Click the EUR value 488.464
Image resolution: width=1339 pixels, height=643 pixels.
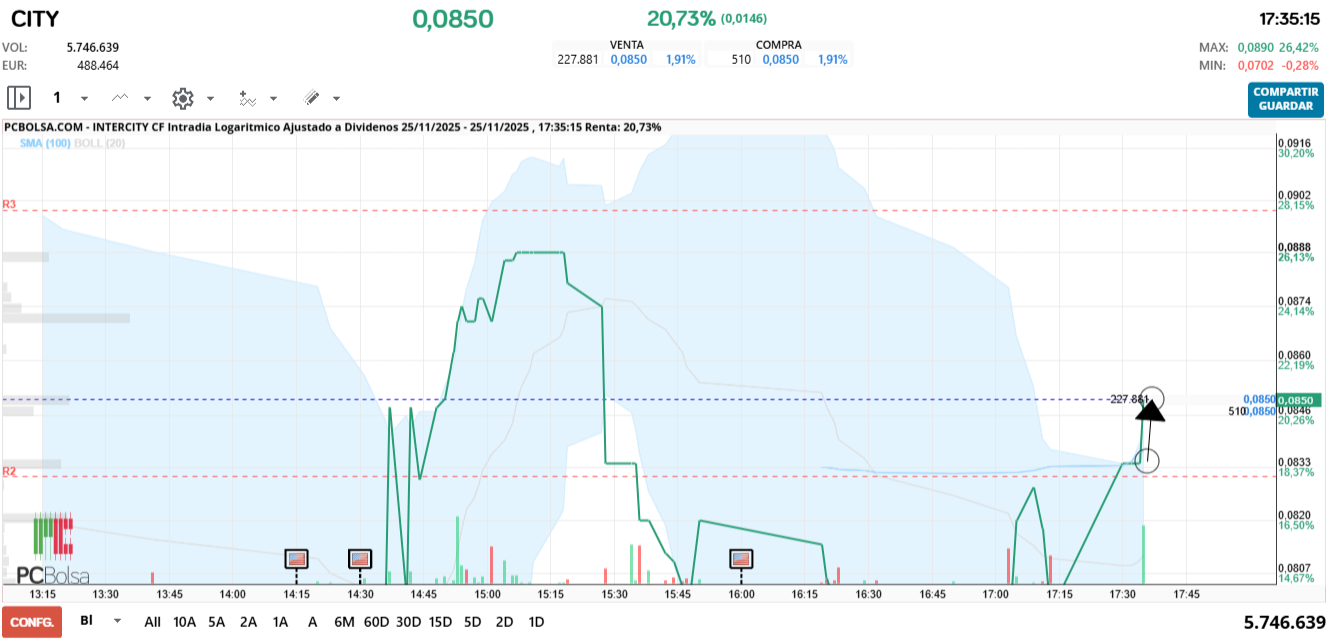98,66
